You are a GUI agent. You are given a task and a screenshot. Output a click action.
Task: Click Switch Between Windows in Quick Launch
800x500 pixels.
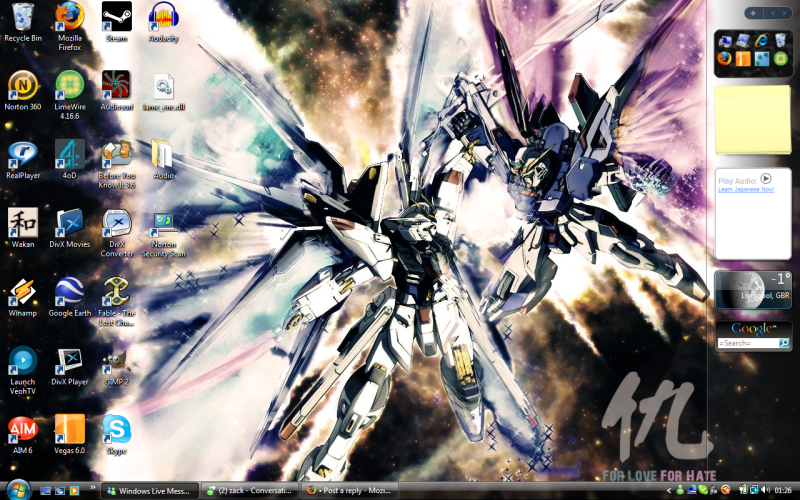coord(60,491)
